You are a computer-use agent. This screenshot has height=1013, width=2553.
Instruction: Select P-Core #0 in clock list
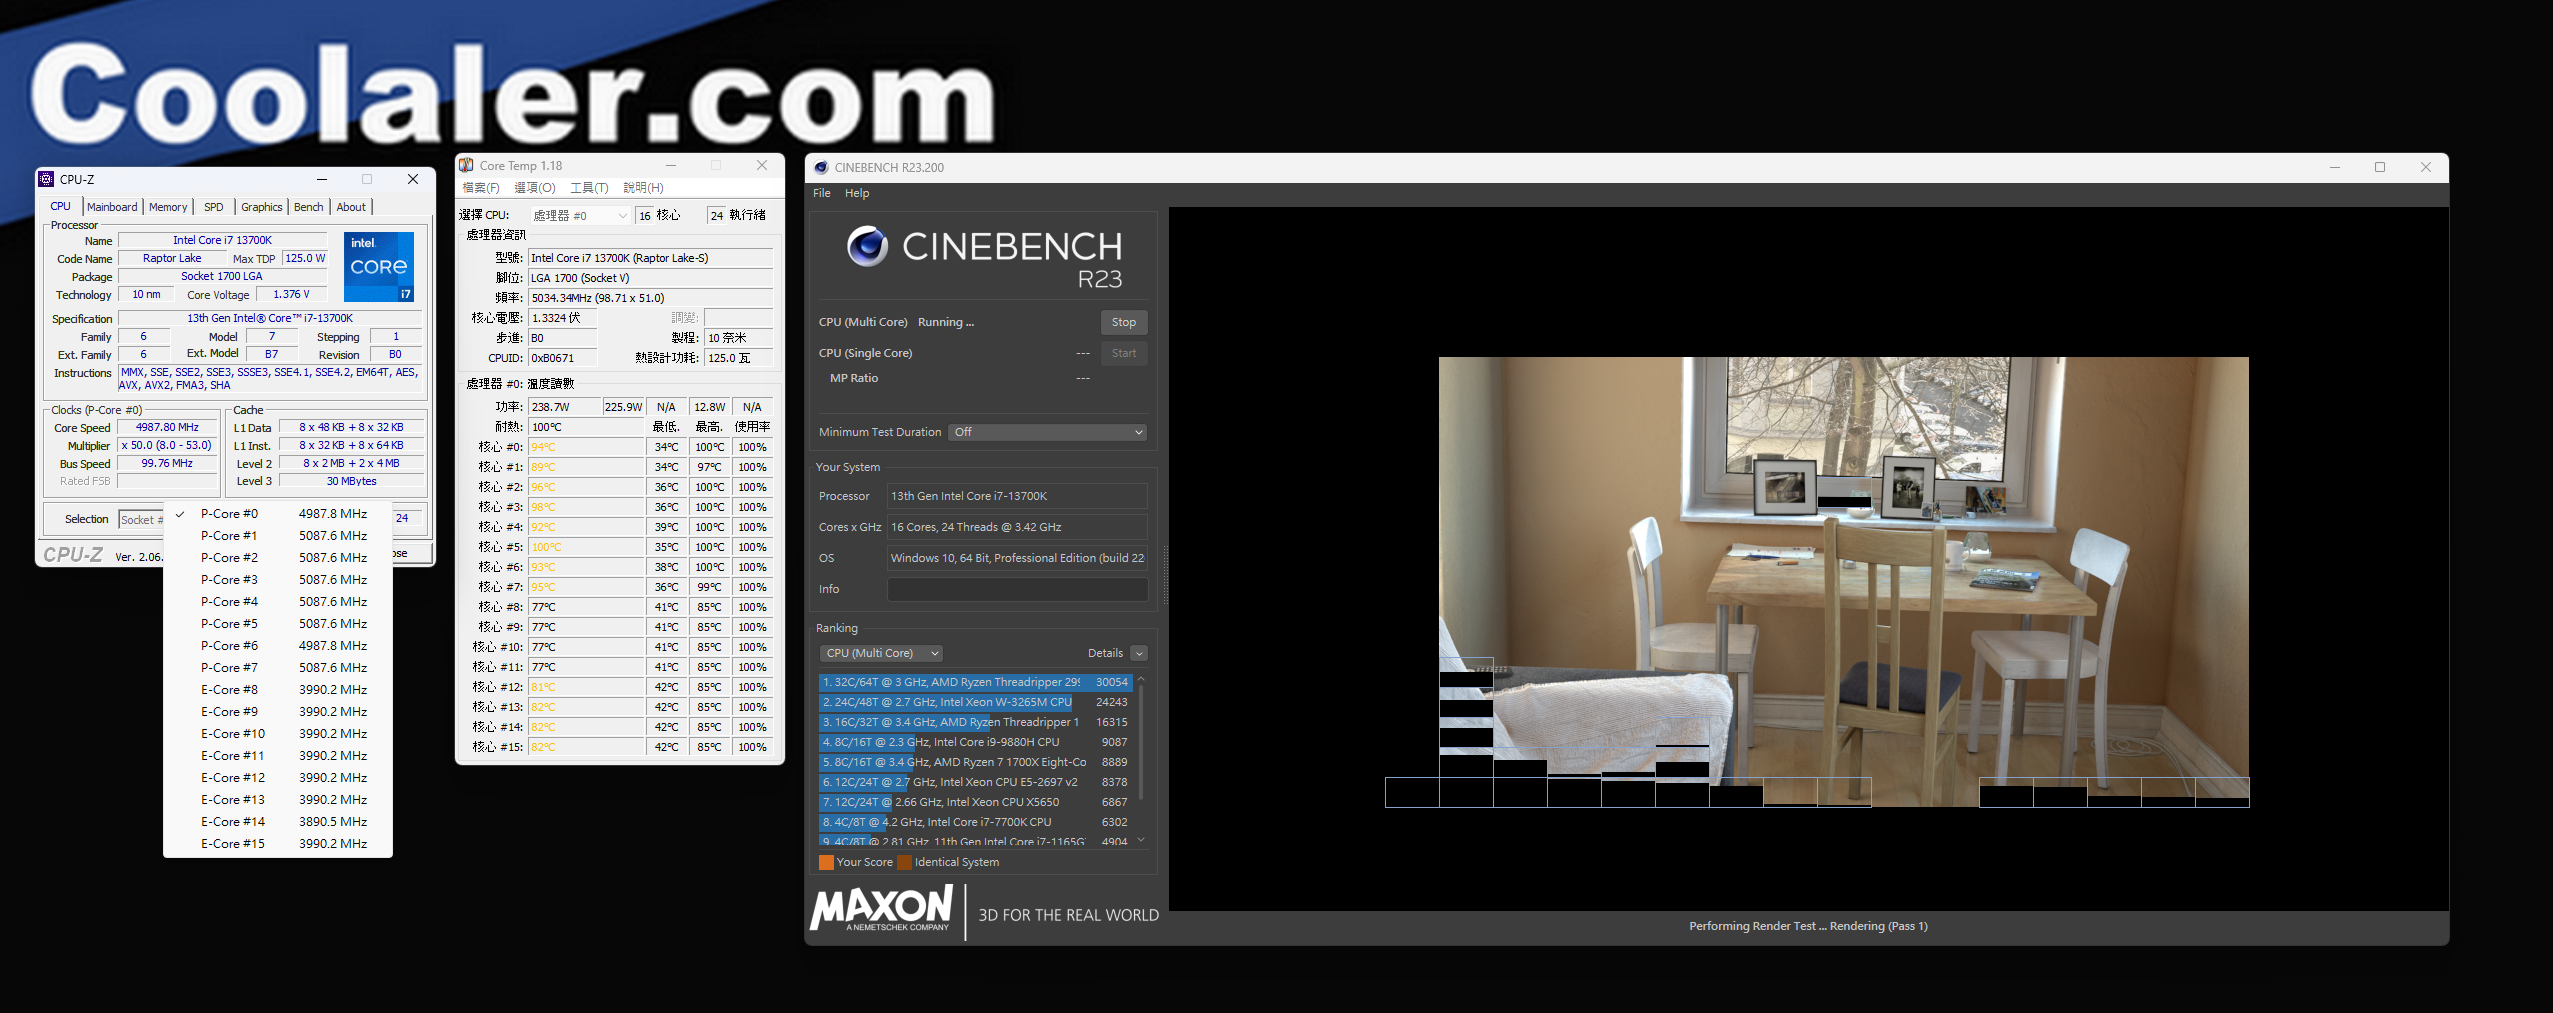pyautogui.click(x=278, y=514)
